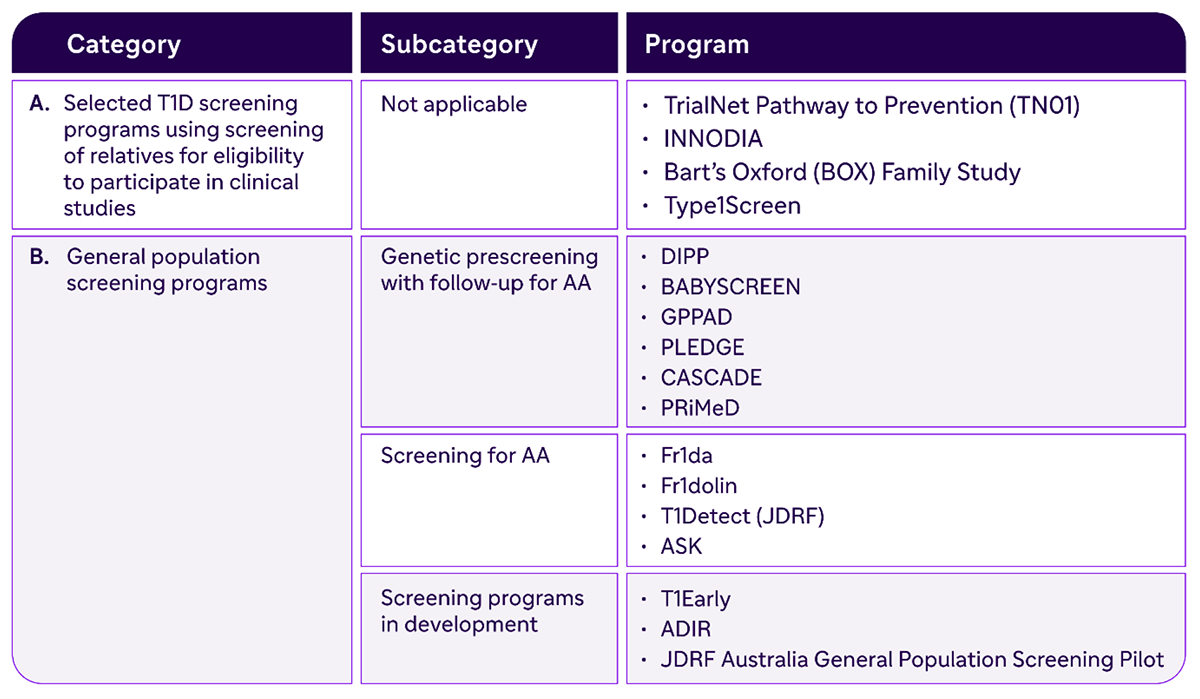
Task: Click the DIPP program entry
Action: [x=685, y=257]
